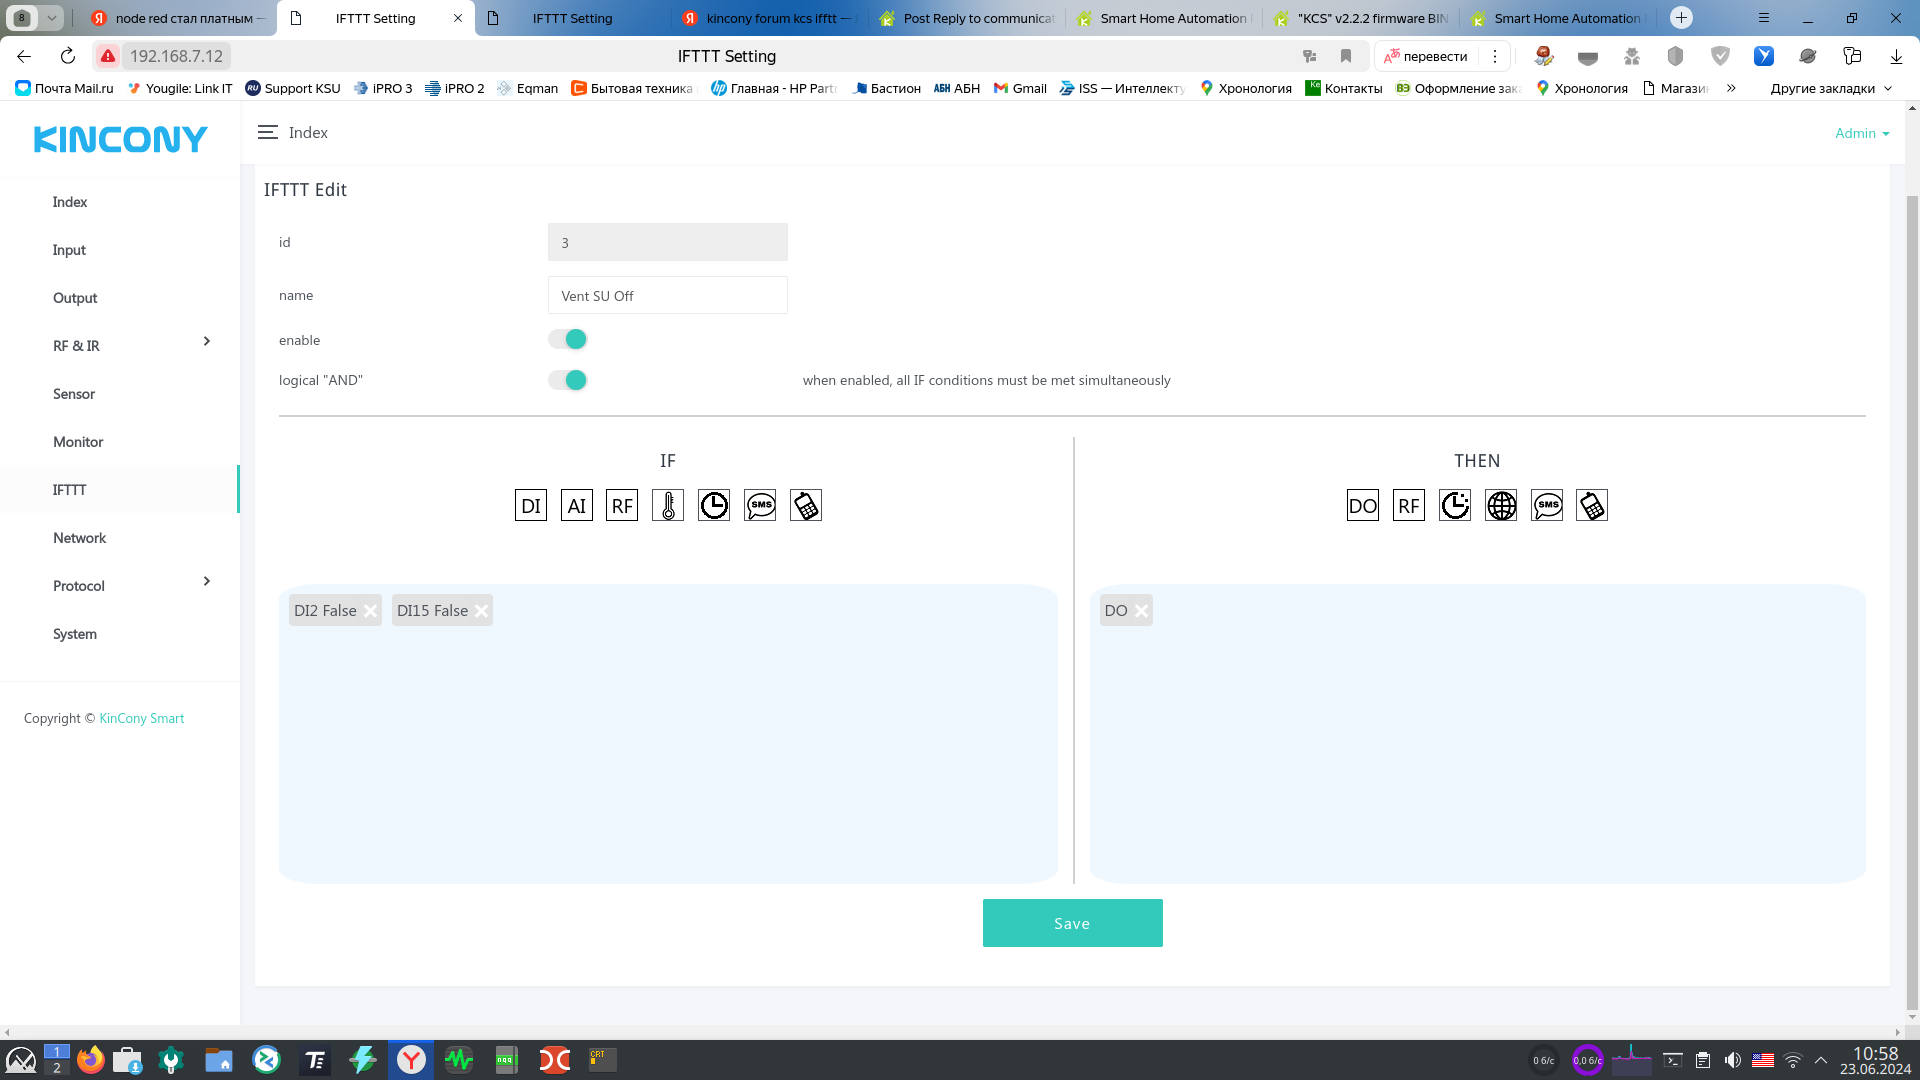Viewport: 1920px width, 1080px height.
Task: Remove the DI15 False condition
Action: [481, 611]
